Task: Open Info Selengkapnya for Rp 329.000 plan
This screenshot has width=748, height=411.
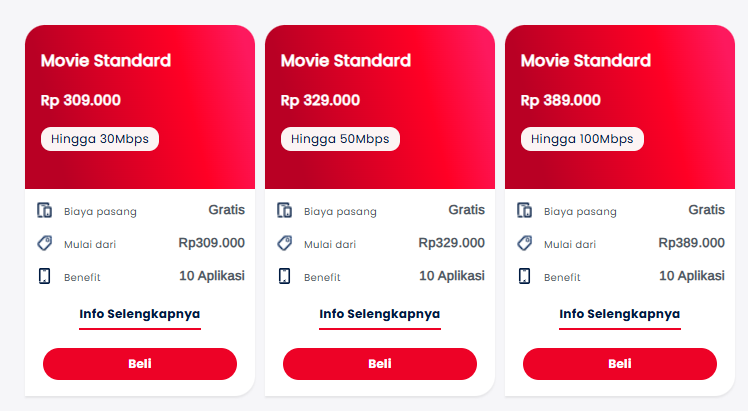Action: point(380,314)
